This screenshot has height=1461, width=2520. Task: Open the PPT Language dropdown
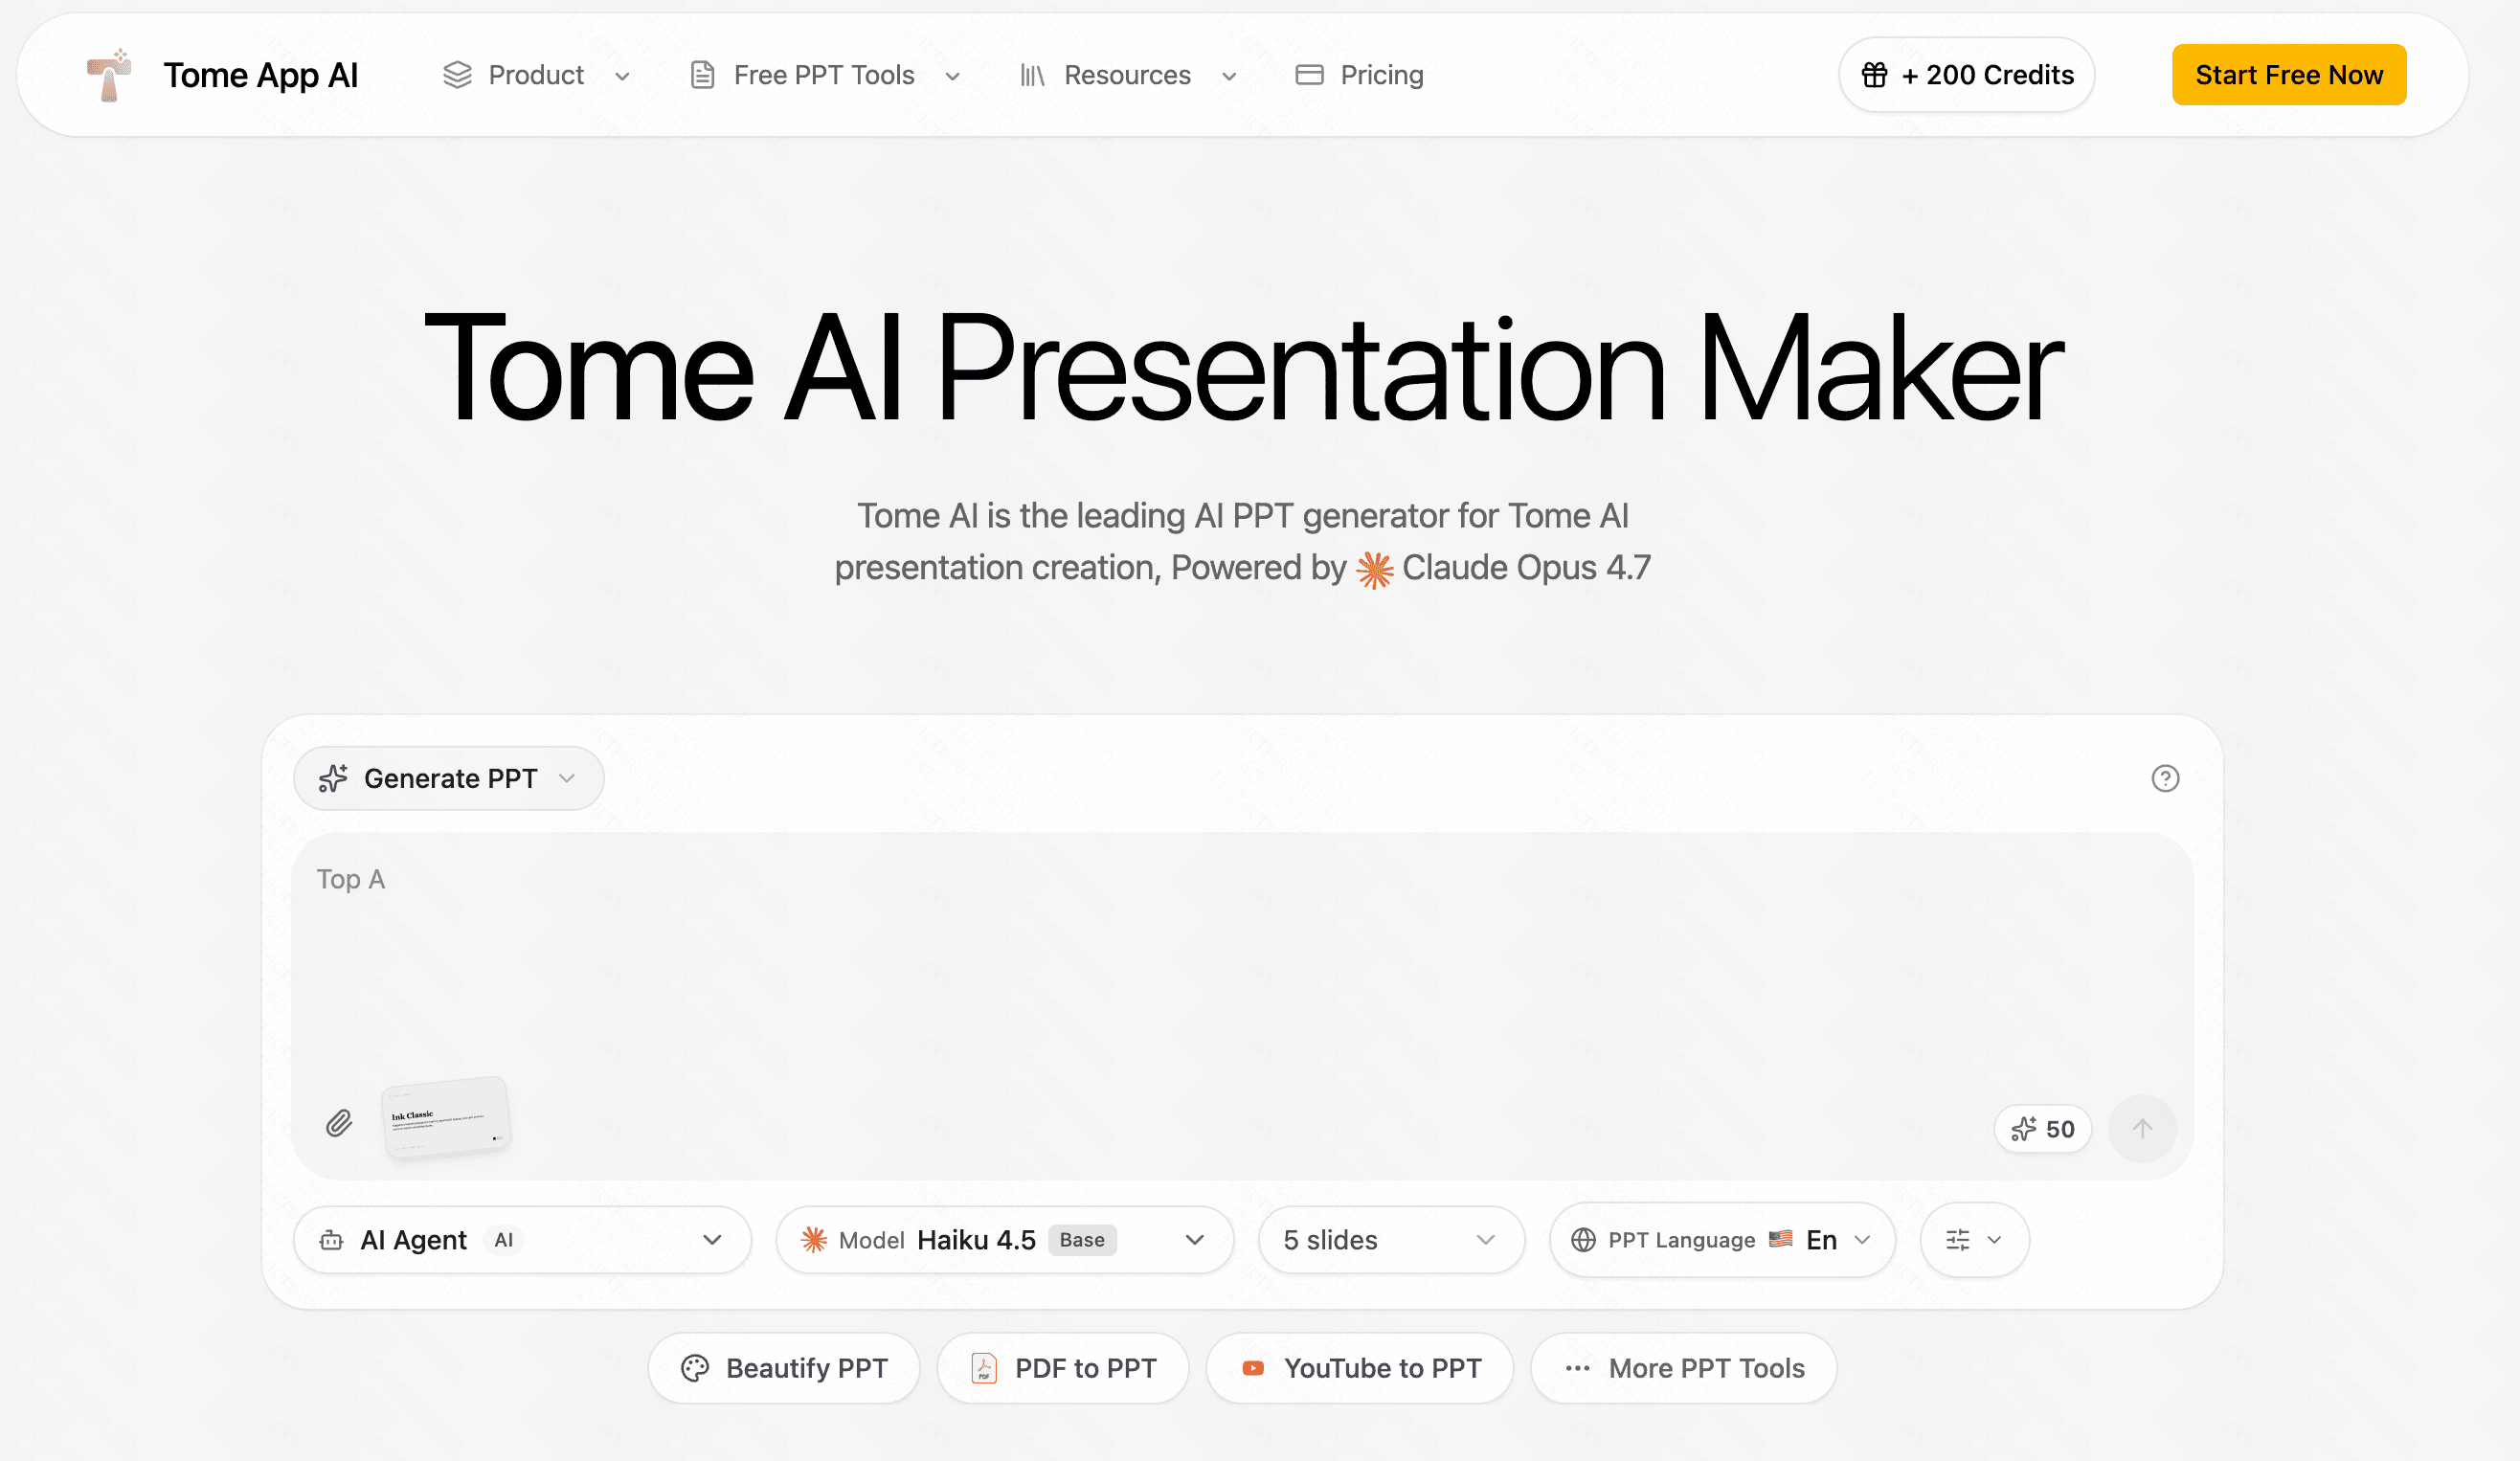click(1722, 1240)
